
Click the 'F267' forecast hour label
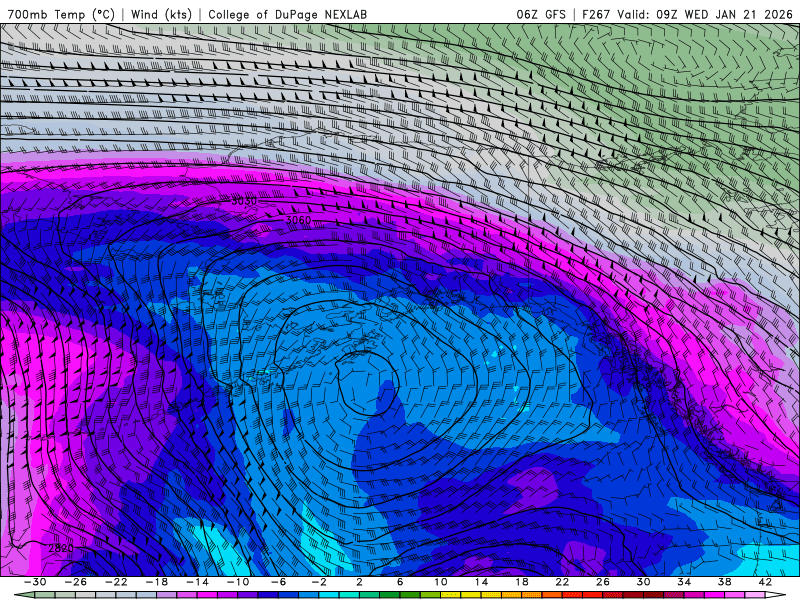point(596,14)
